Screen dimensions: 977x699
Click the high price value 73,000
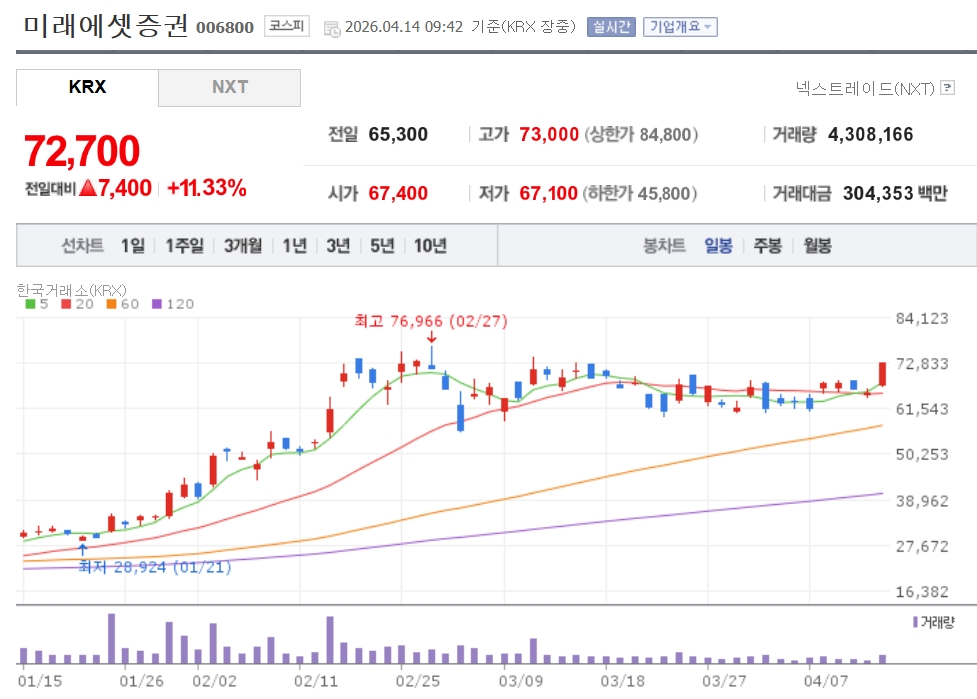point(549,135)
